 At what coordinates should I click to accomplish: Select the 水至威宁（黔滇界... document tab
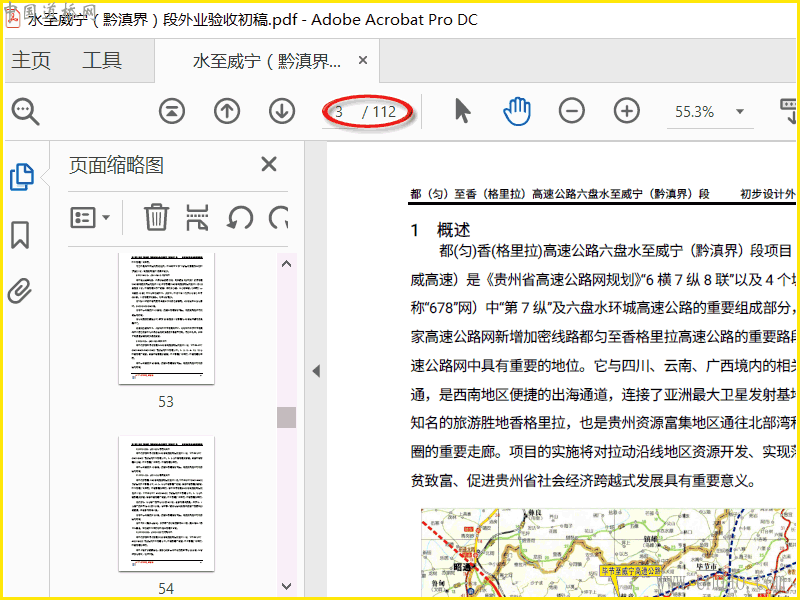coord(266,61)
